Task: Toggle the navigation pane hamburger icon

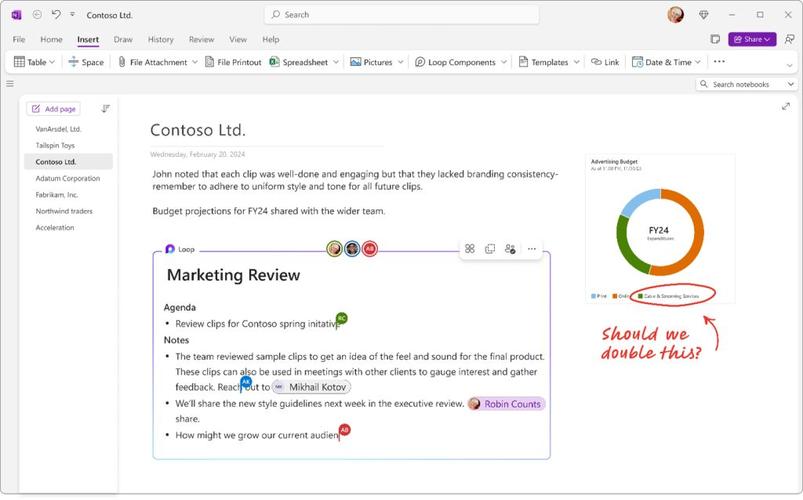Action: click(x=10, y=84)
